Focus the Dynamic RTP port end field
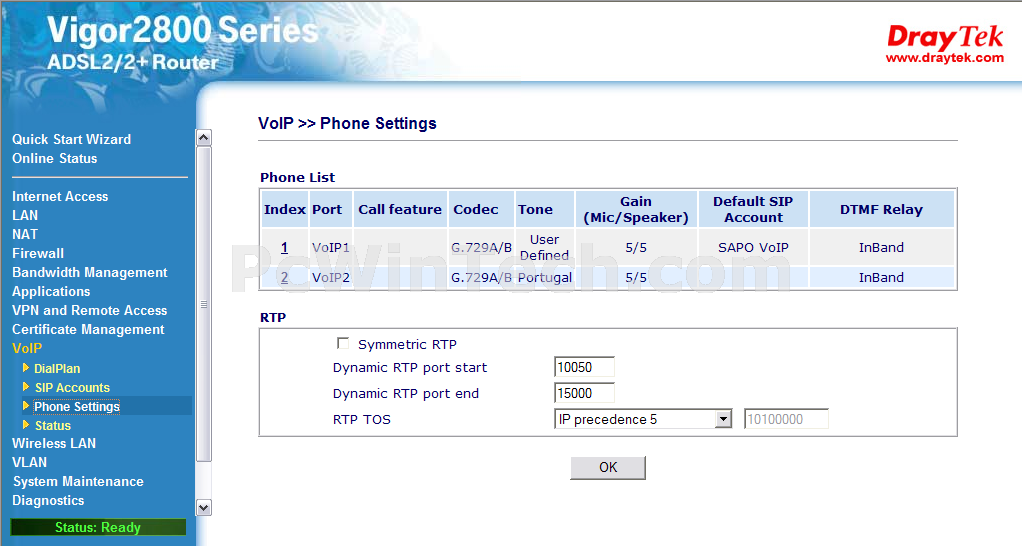 pyautogui.click(x=584, y=394)
